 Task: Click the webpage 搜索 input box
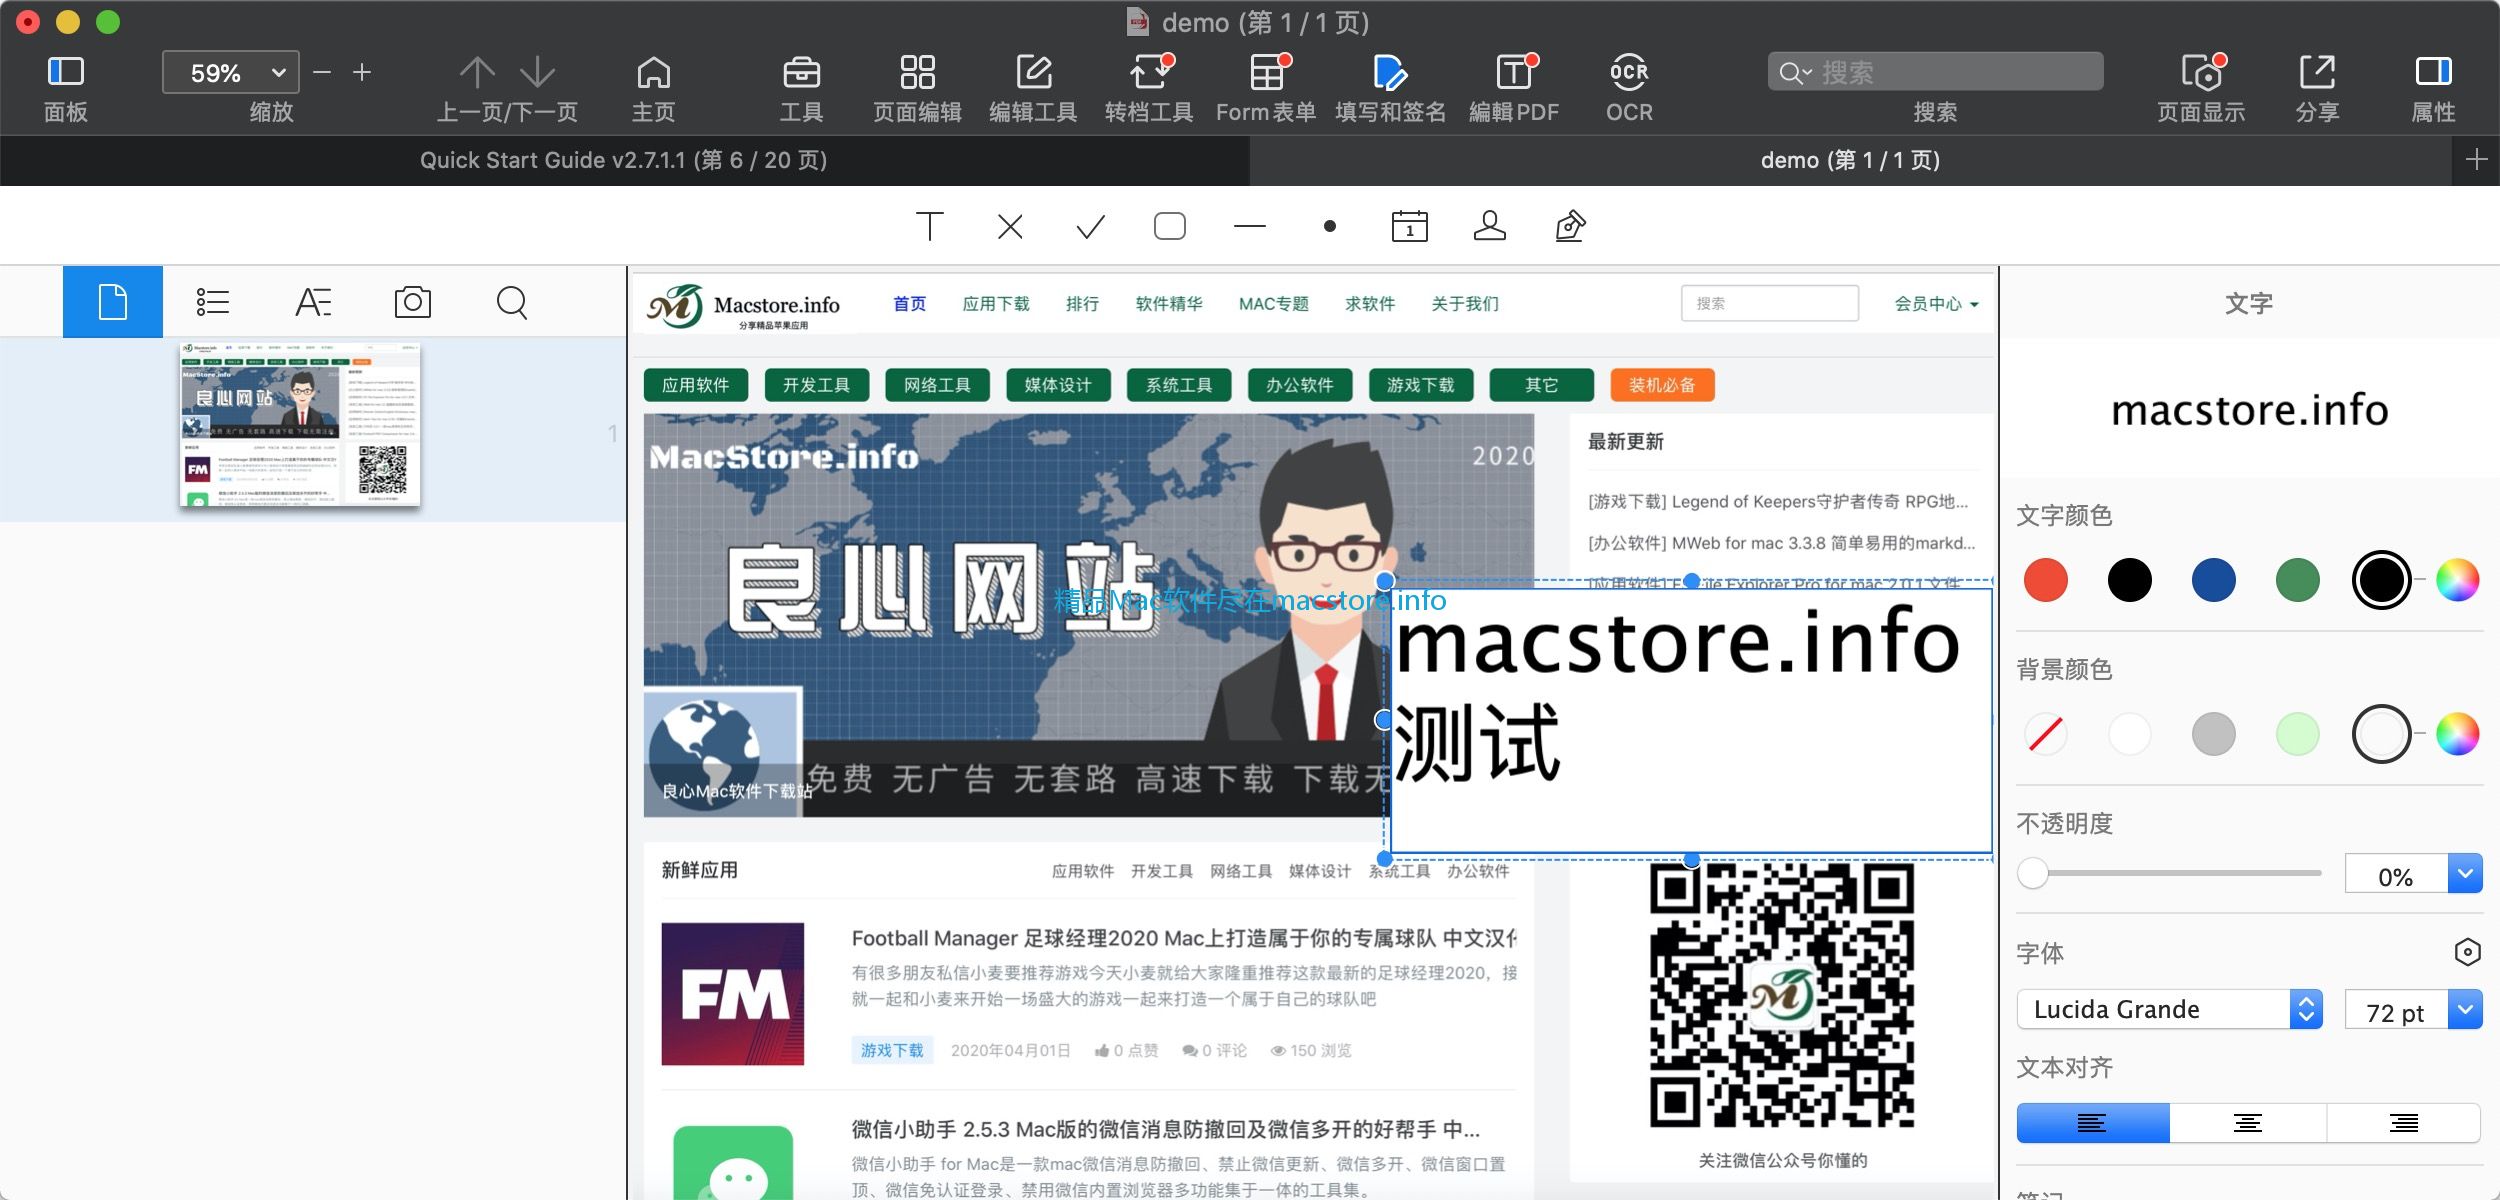coord(1769,303)
